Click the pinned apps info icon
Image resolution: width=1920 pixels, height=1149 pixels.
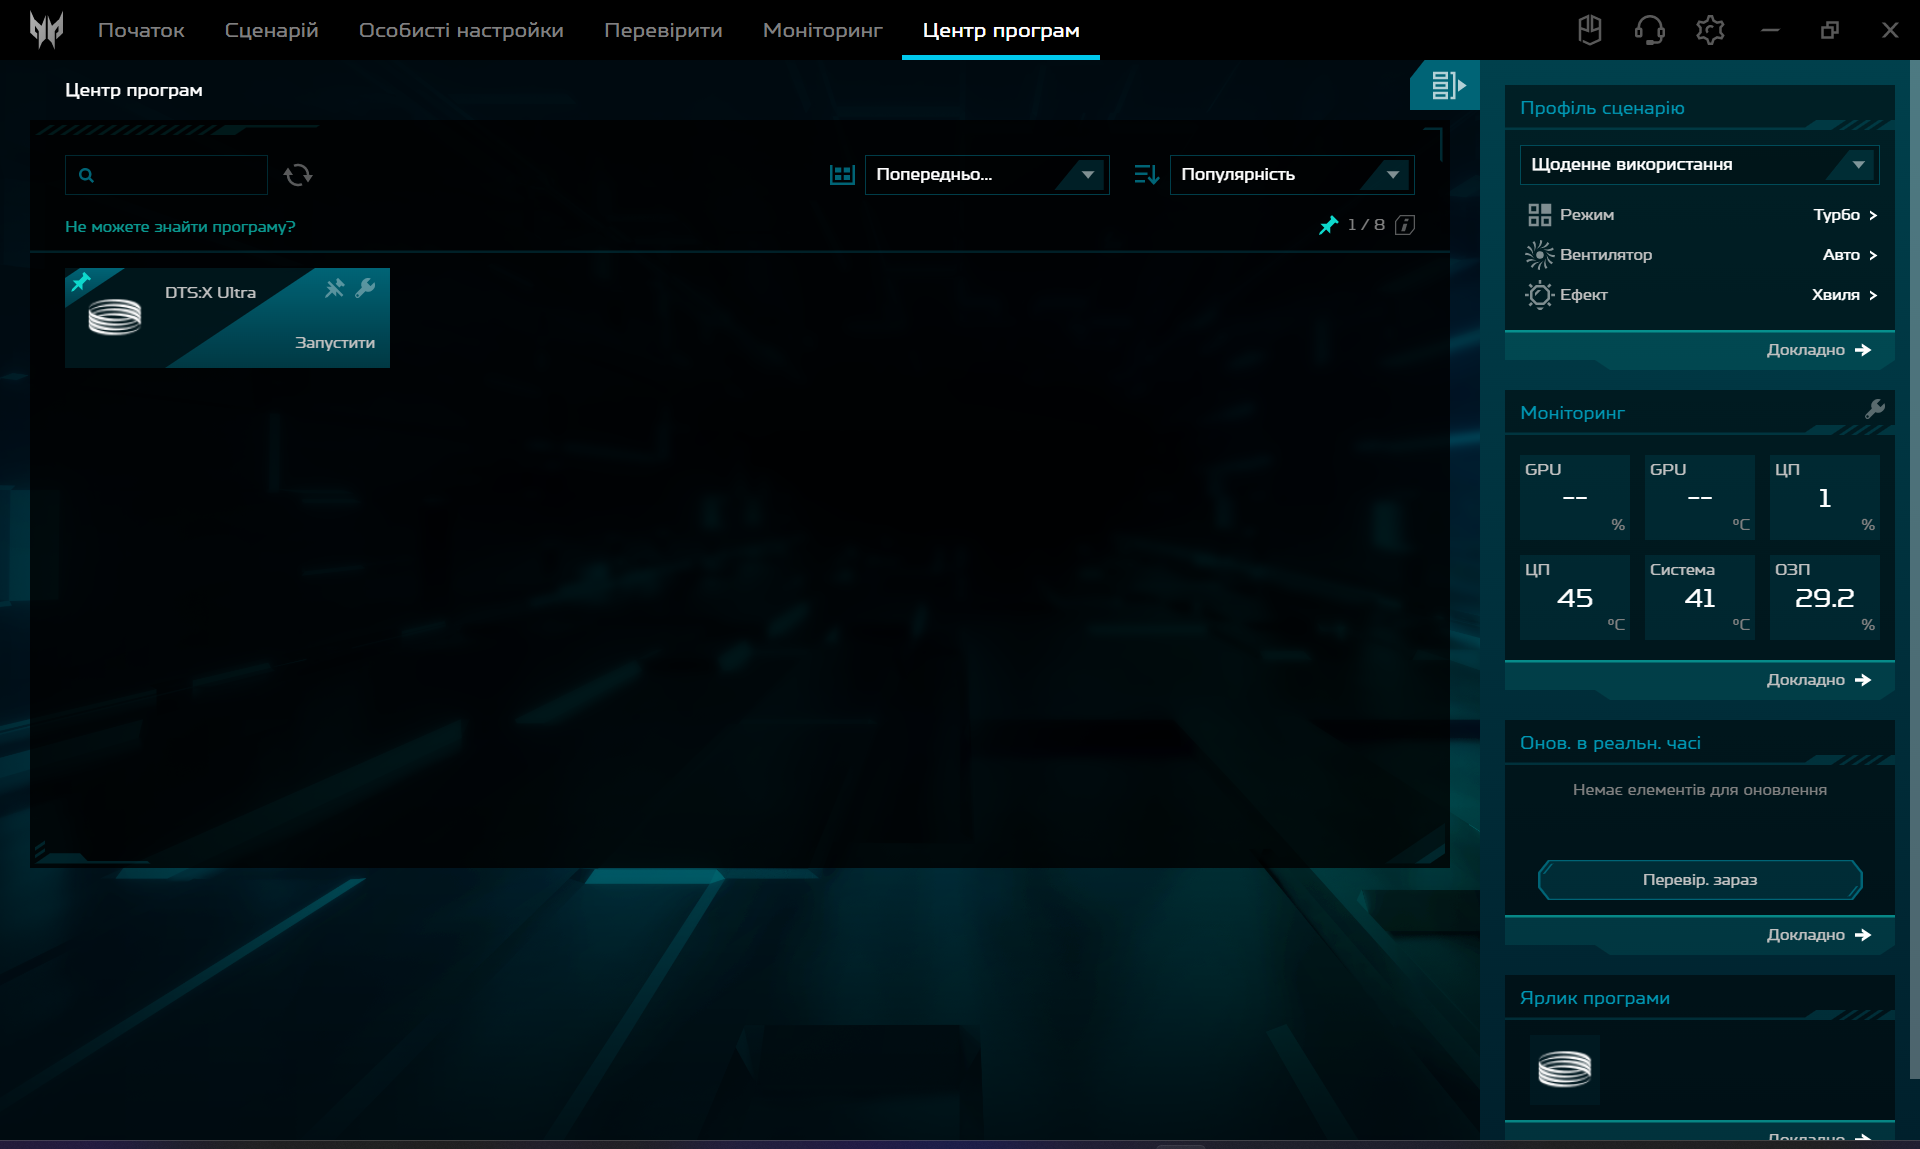[x=1405, y=225]
